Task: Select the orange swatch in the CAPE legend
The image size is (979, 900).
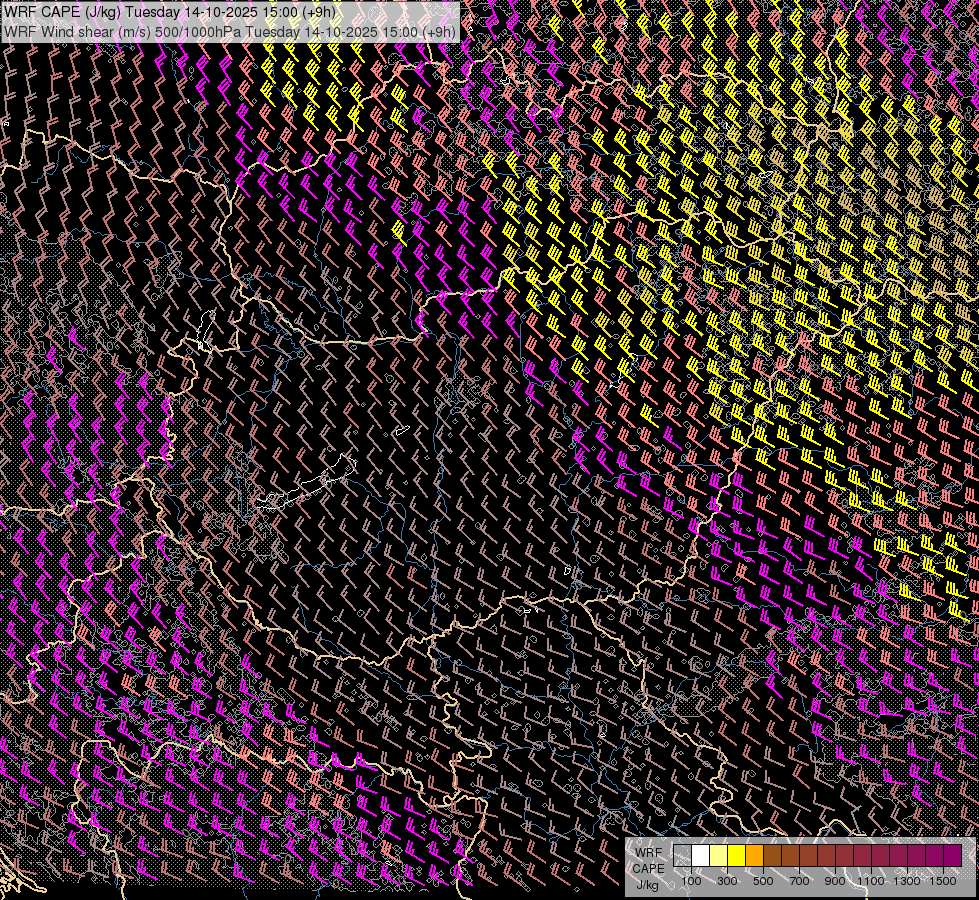Action: coord(754,855)
